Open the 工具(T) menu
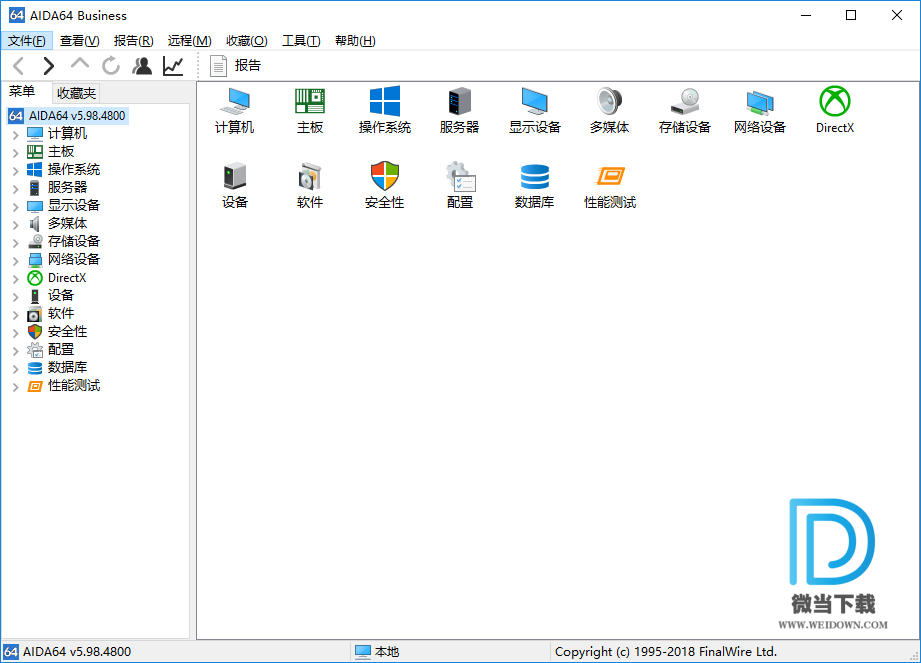Screen dimensions: 921x663 301,41
